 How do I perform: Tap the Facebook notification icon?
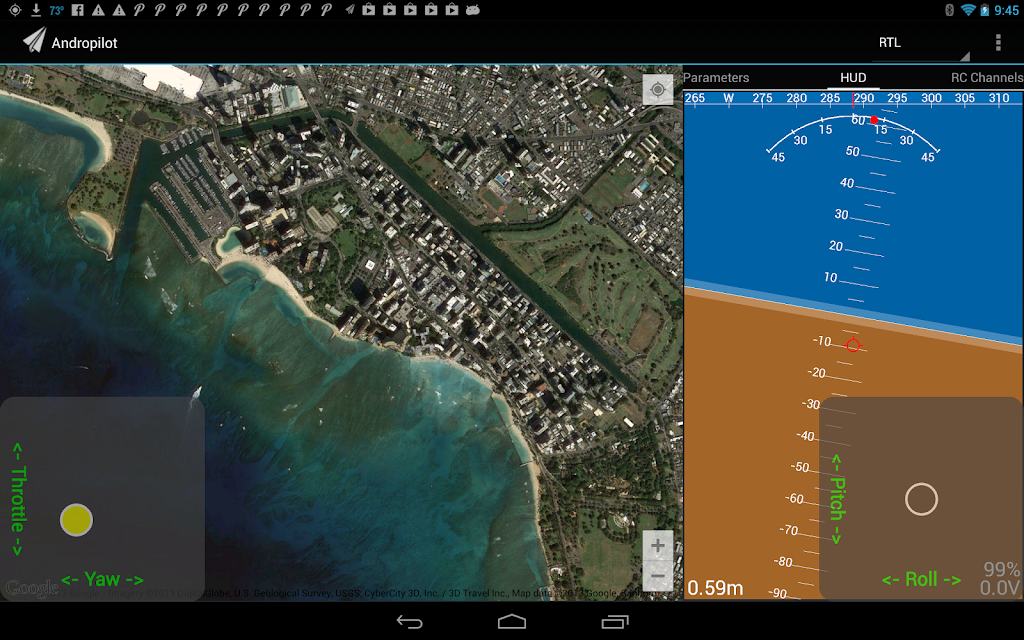[77, 10]
